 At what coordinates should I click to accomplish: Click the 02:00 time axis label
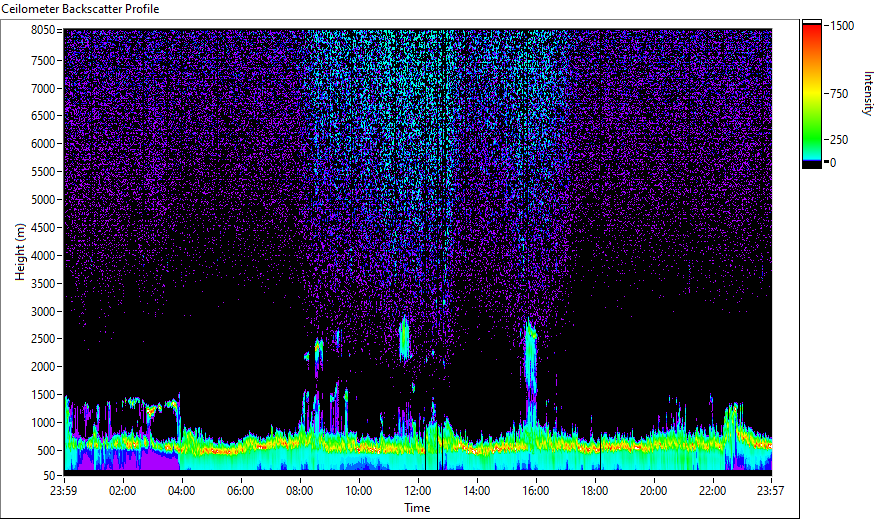click(123, 491)
